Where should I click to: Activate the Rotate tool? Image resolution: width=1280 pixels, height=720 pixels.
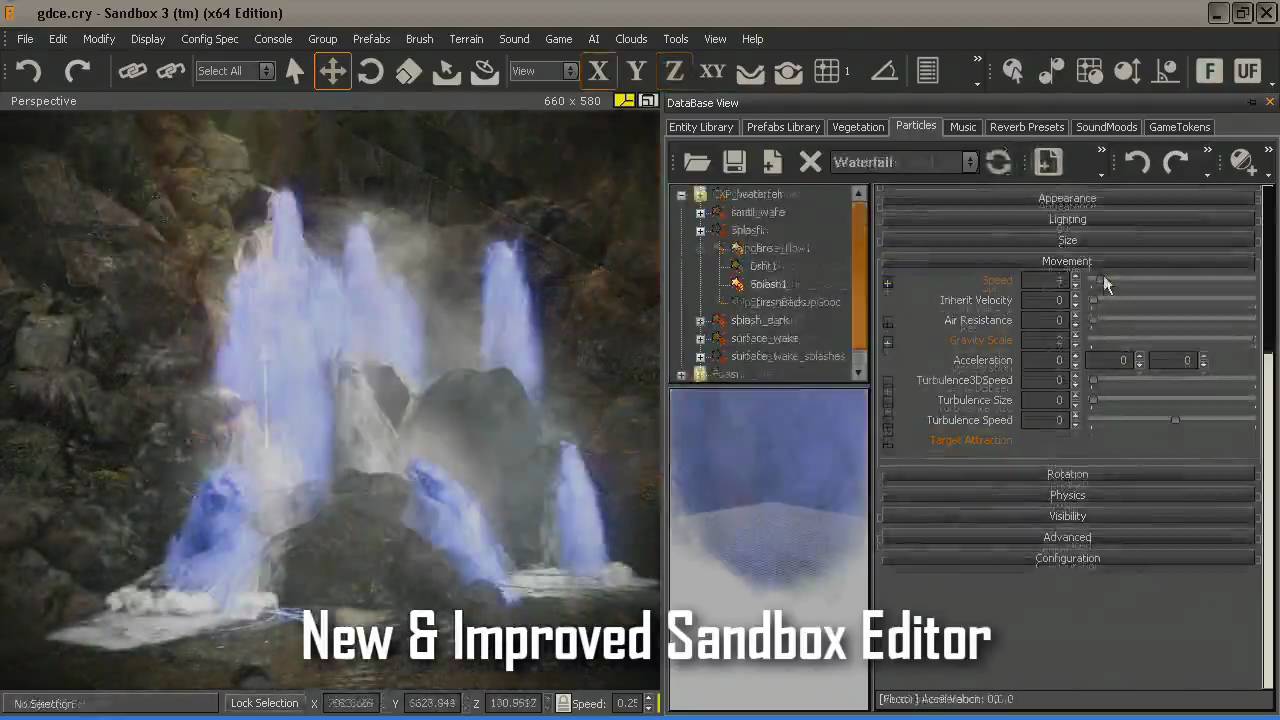pos(370,71)
